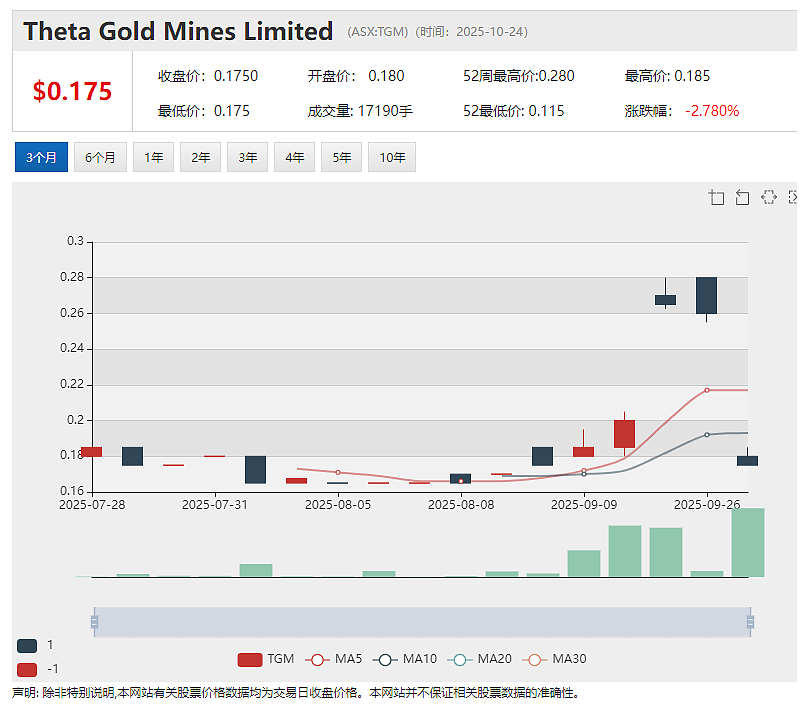Image resolution: width=808 pixels, height=722 pixels.
Task: Show the 10年 range tab
Action: click(392, 157)
